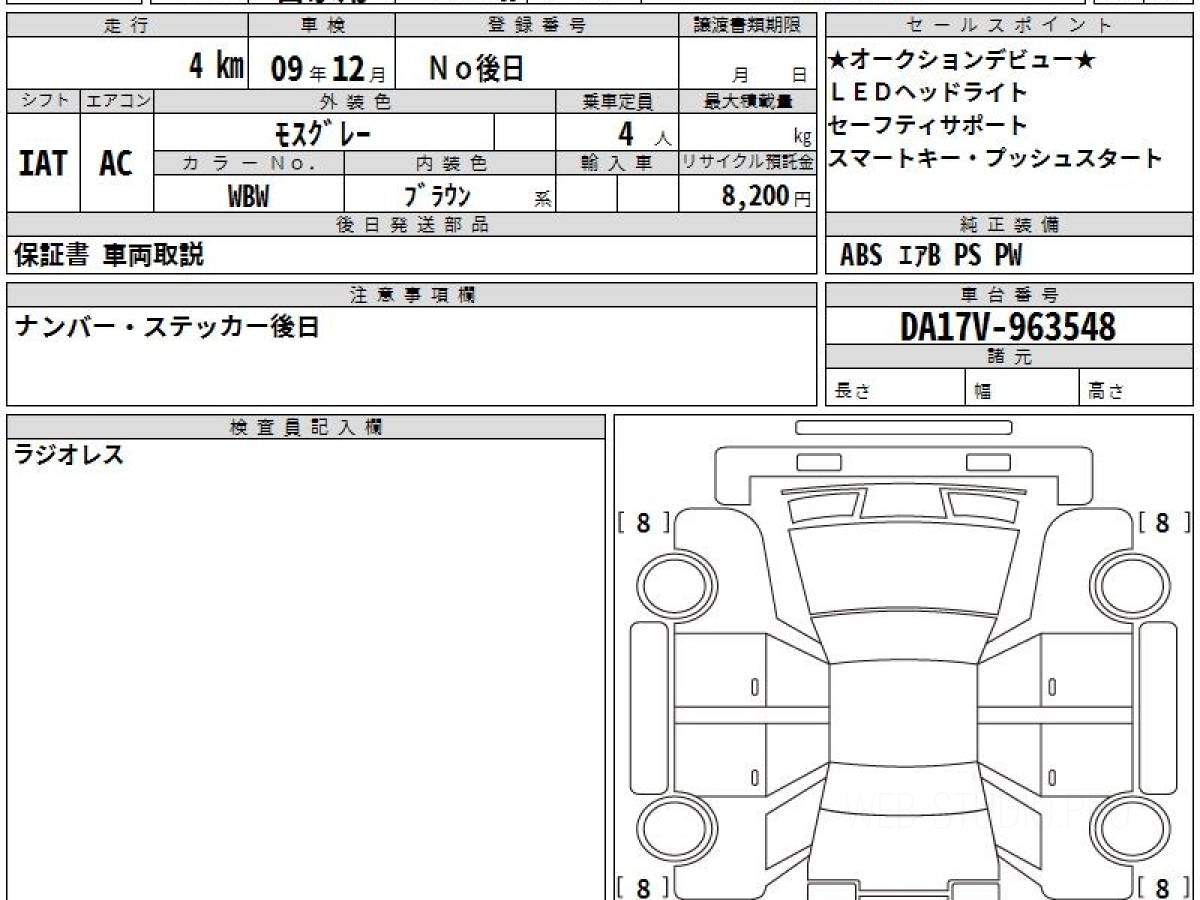Click the 長さ dimension cell
This screenshot has height=900, width=1200.
(x=896, y=388)
